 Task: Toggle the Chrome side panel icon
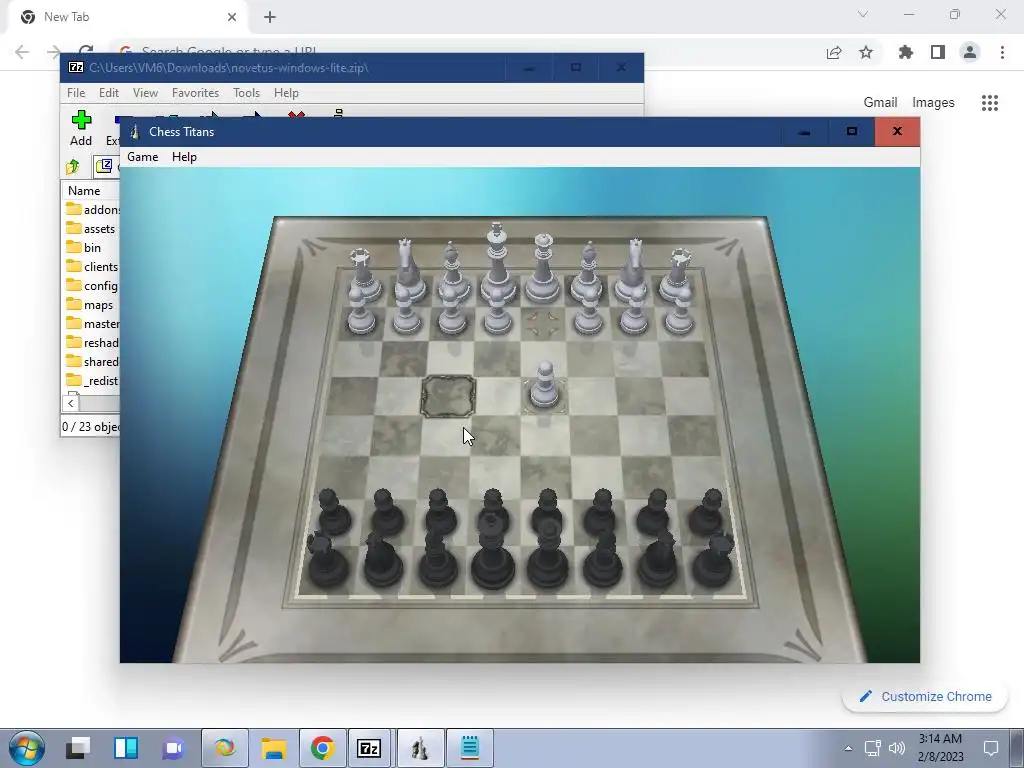coord(938,52)
